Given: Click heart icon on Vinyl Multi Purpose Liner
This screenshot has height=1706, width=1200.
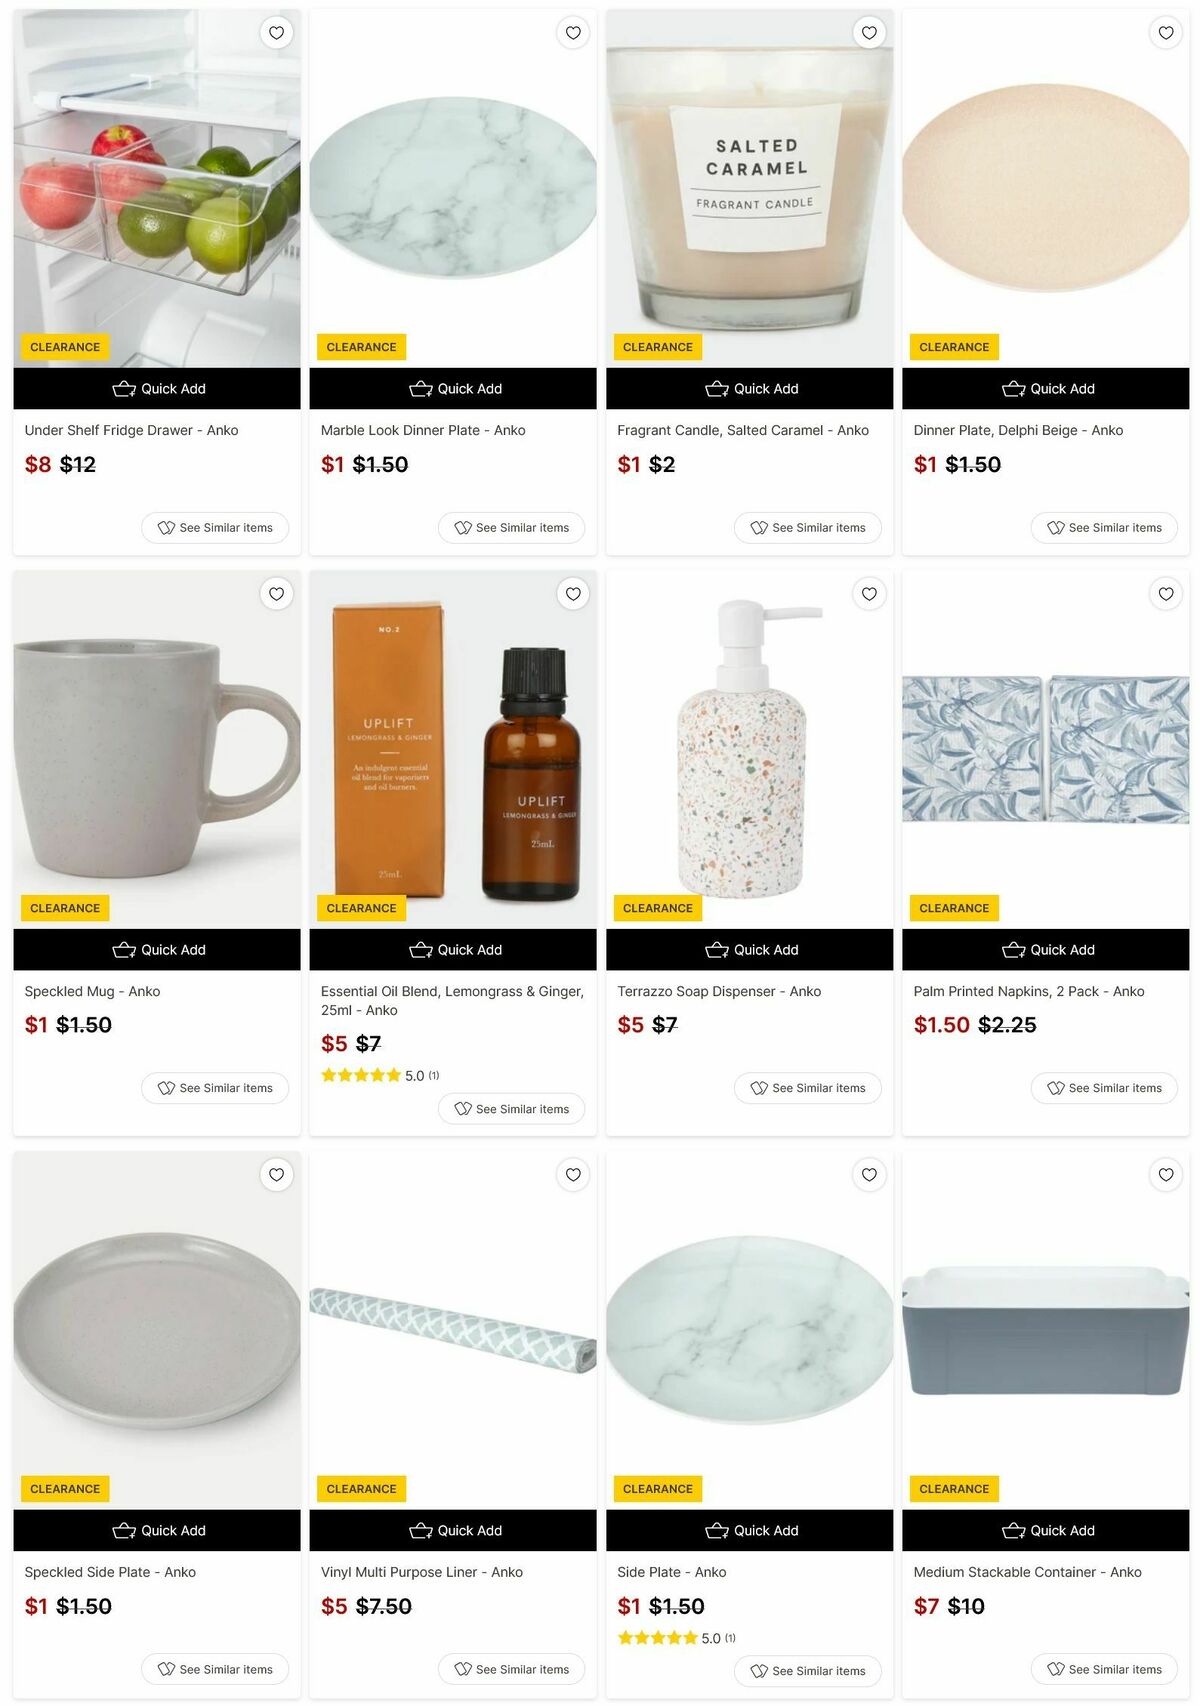Looking at the screenshot, I should click(x=573, y=1175).
